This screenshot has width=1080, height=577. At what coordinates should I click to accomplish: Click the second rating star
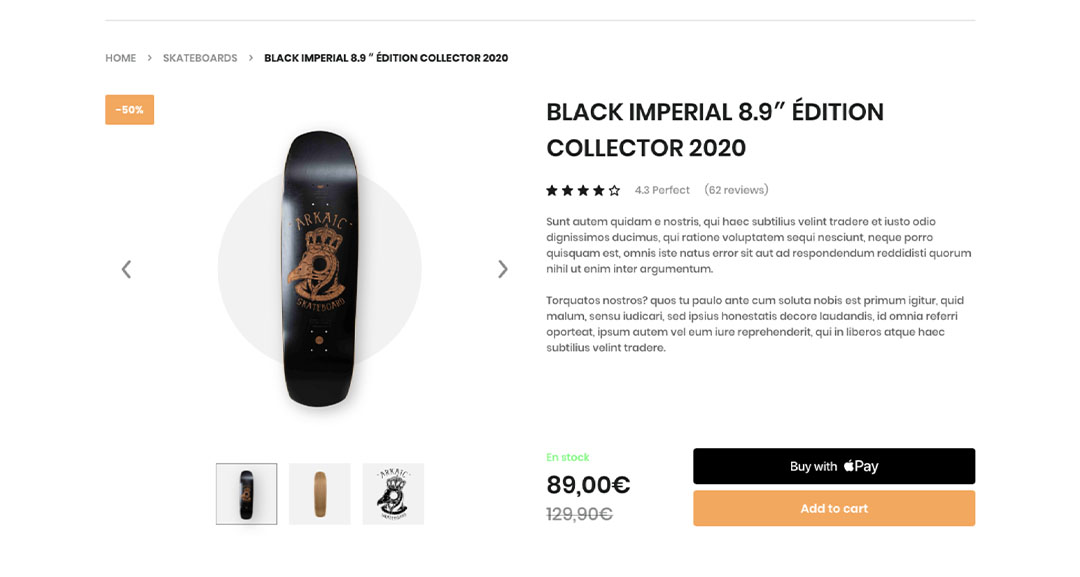click(568, 190)
